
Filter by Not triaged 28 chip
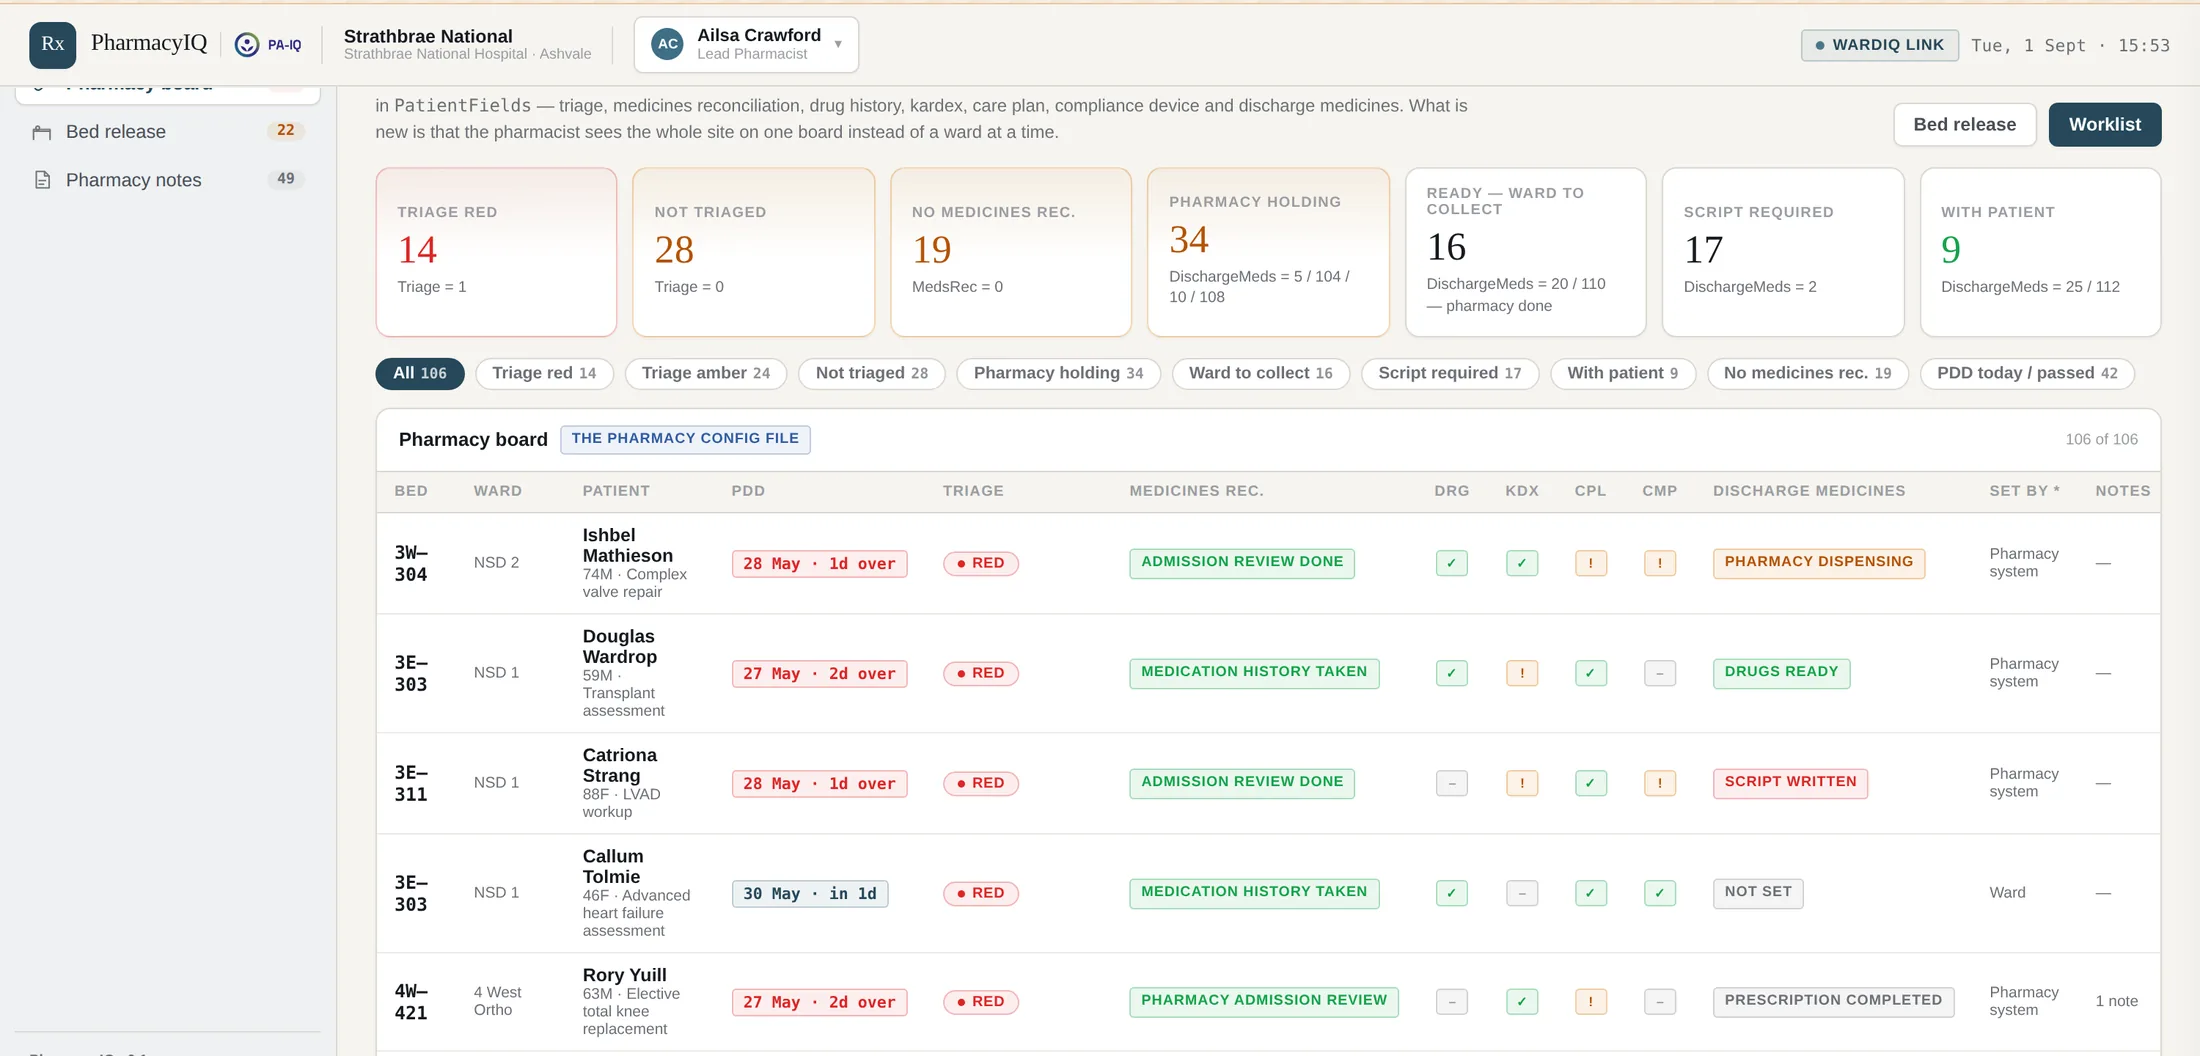pyautogui.click(x=872, y=373)
